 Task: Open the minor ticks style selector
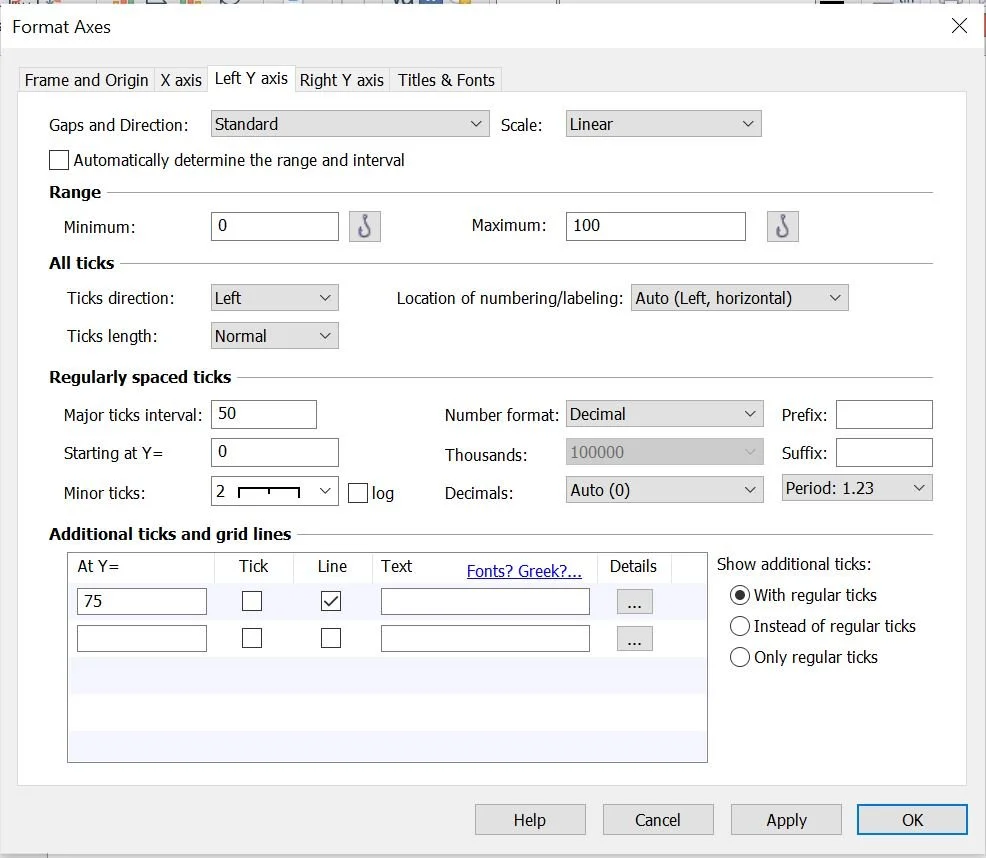[274, 491]
